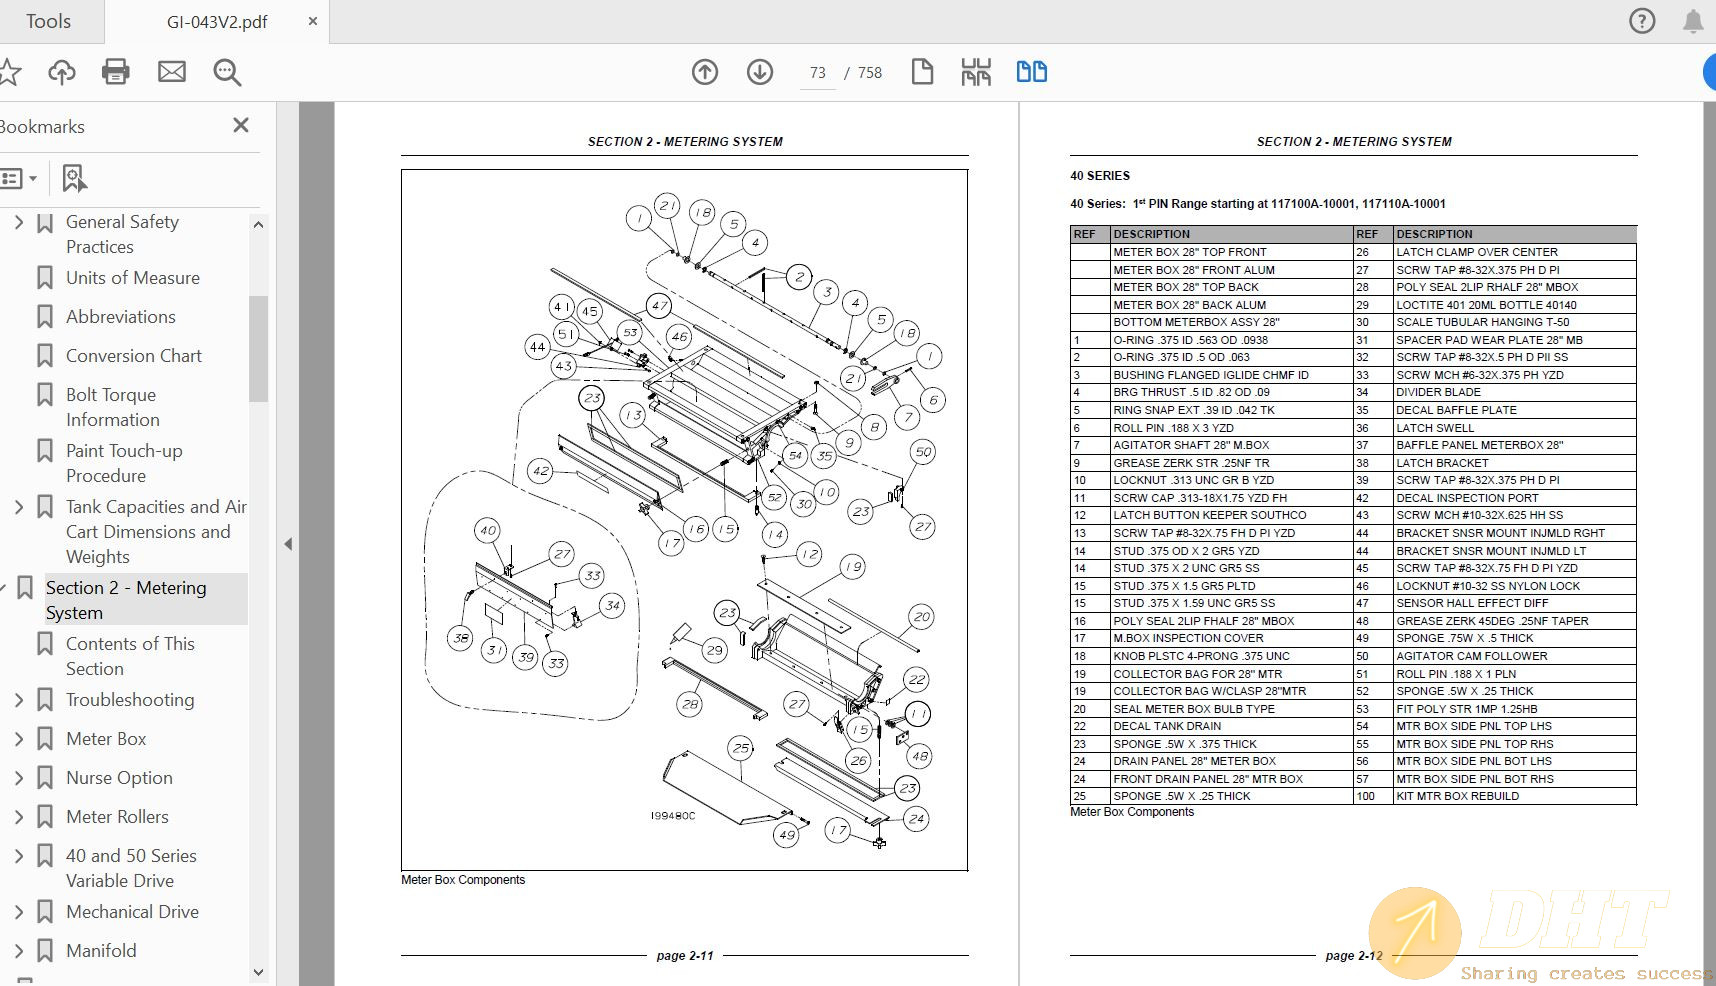Open the help menu question mark
This screenshot has width=1716, height=986.
(1641, 20)
